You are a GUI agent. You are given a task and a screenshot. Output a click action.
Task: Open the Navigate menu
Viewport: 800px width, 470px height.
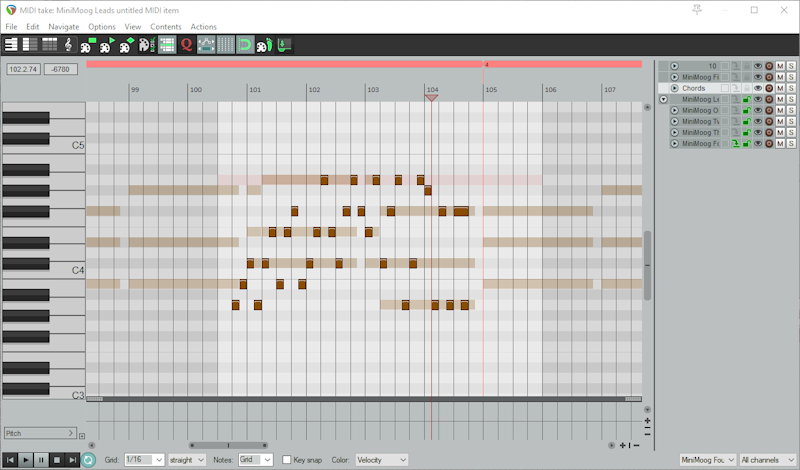pos(64,26)
